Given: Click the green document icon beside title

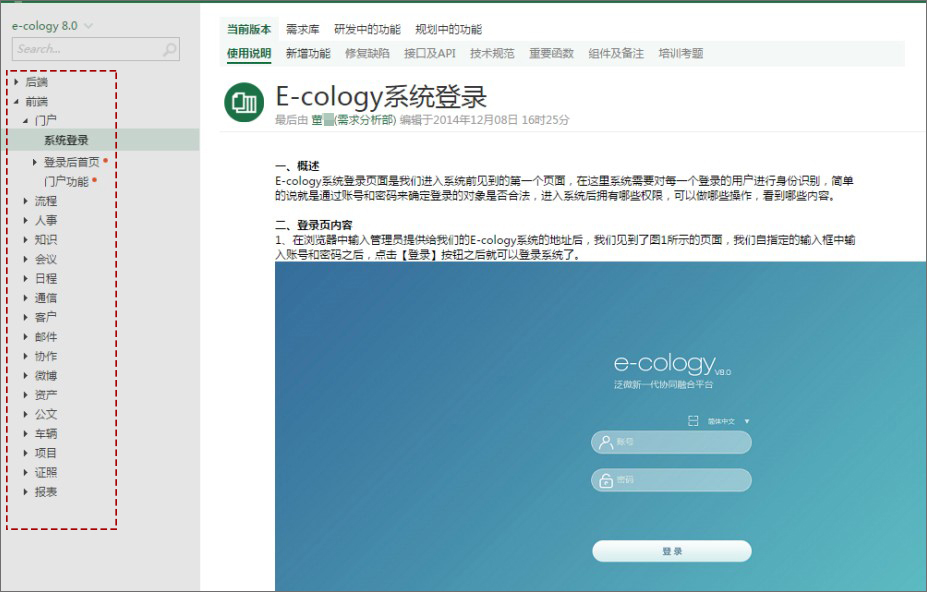Looking at the screenshot, I should coord(244,102).
